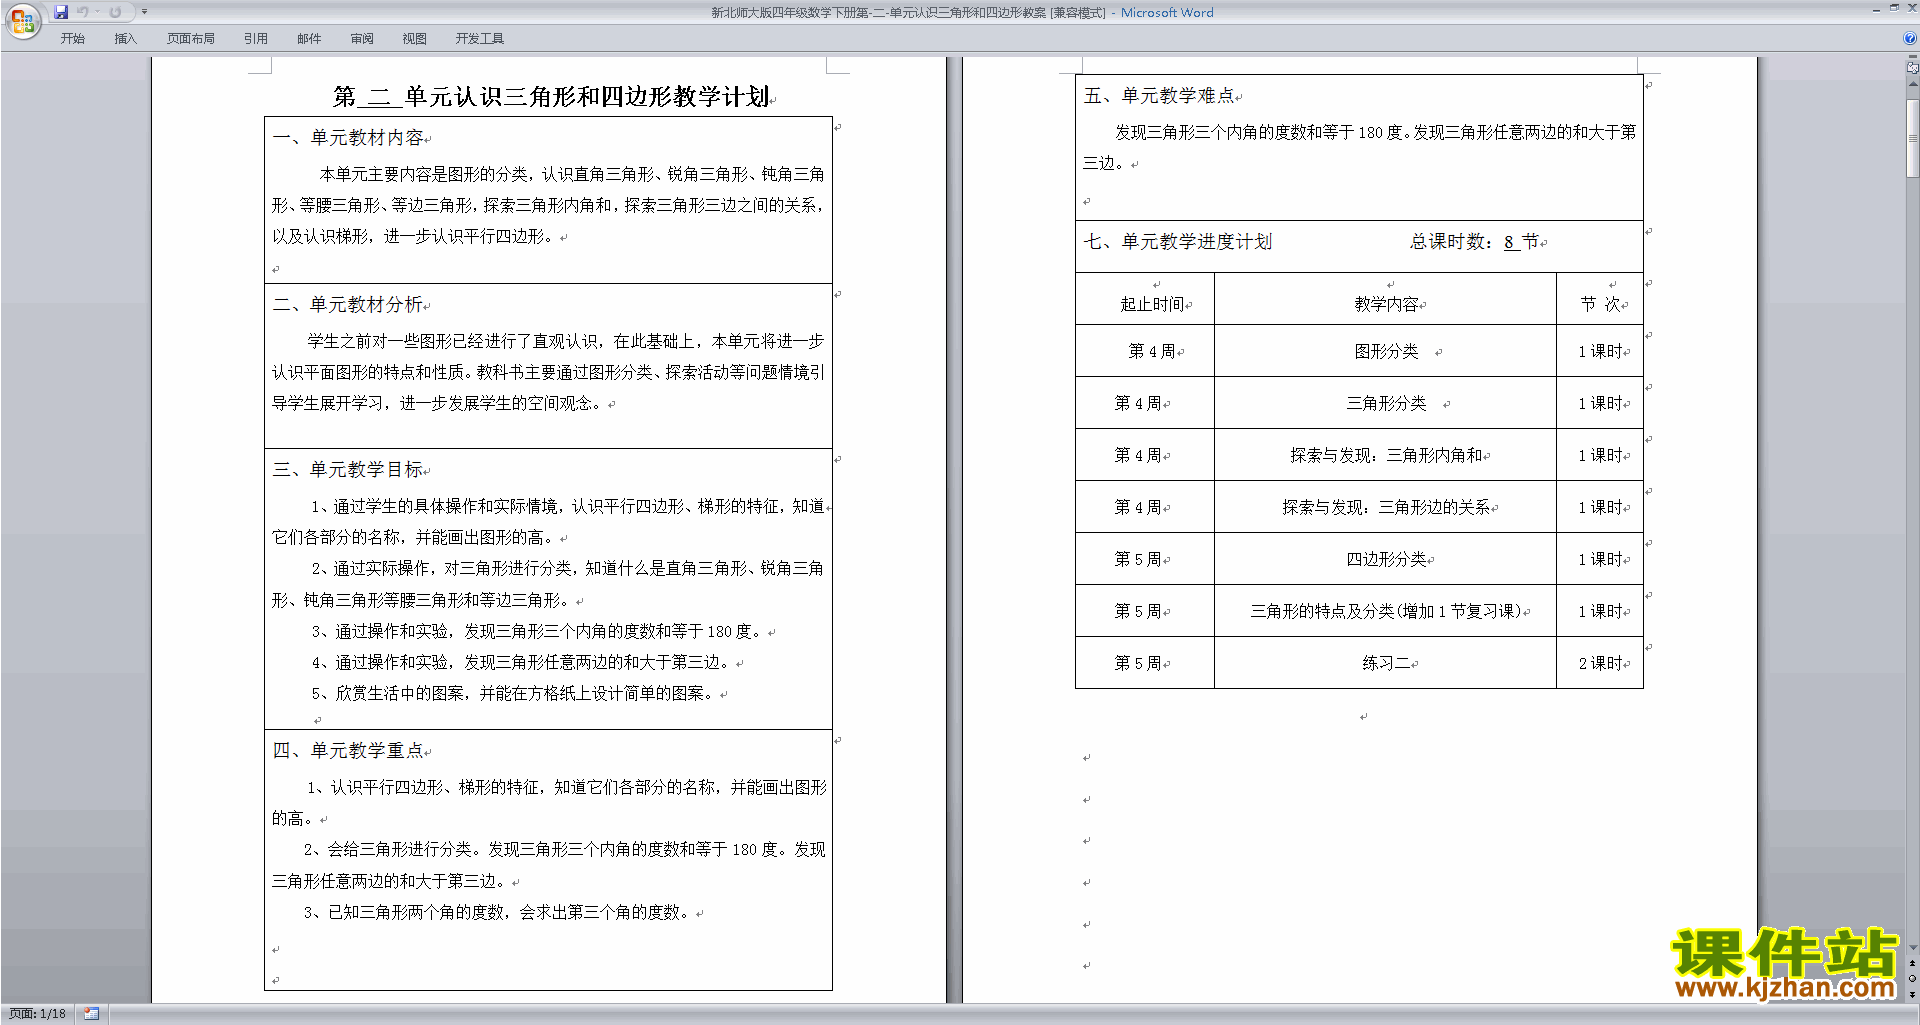
Task: Open the 视图 ribbon tab
Action: pyautogui.click(x=415, y=39)
